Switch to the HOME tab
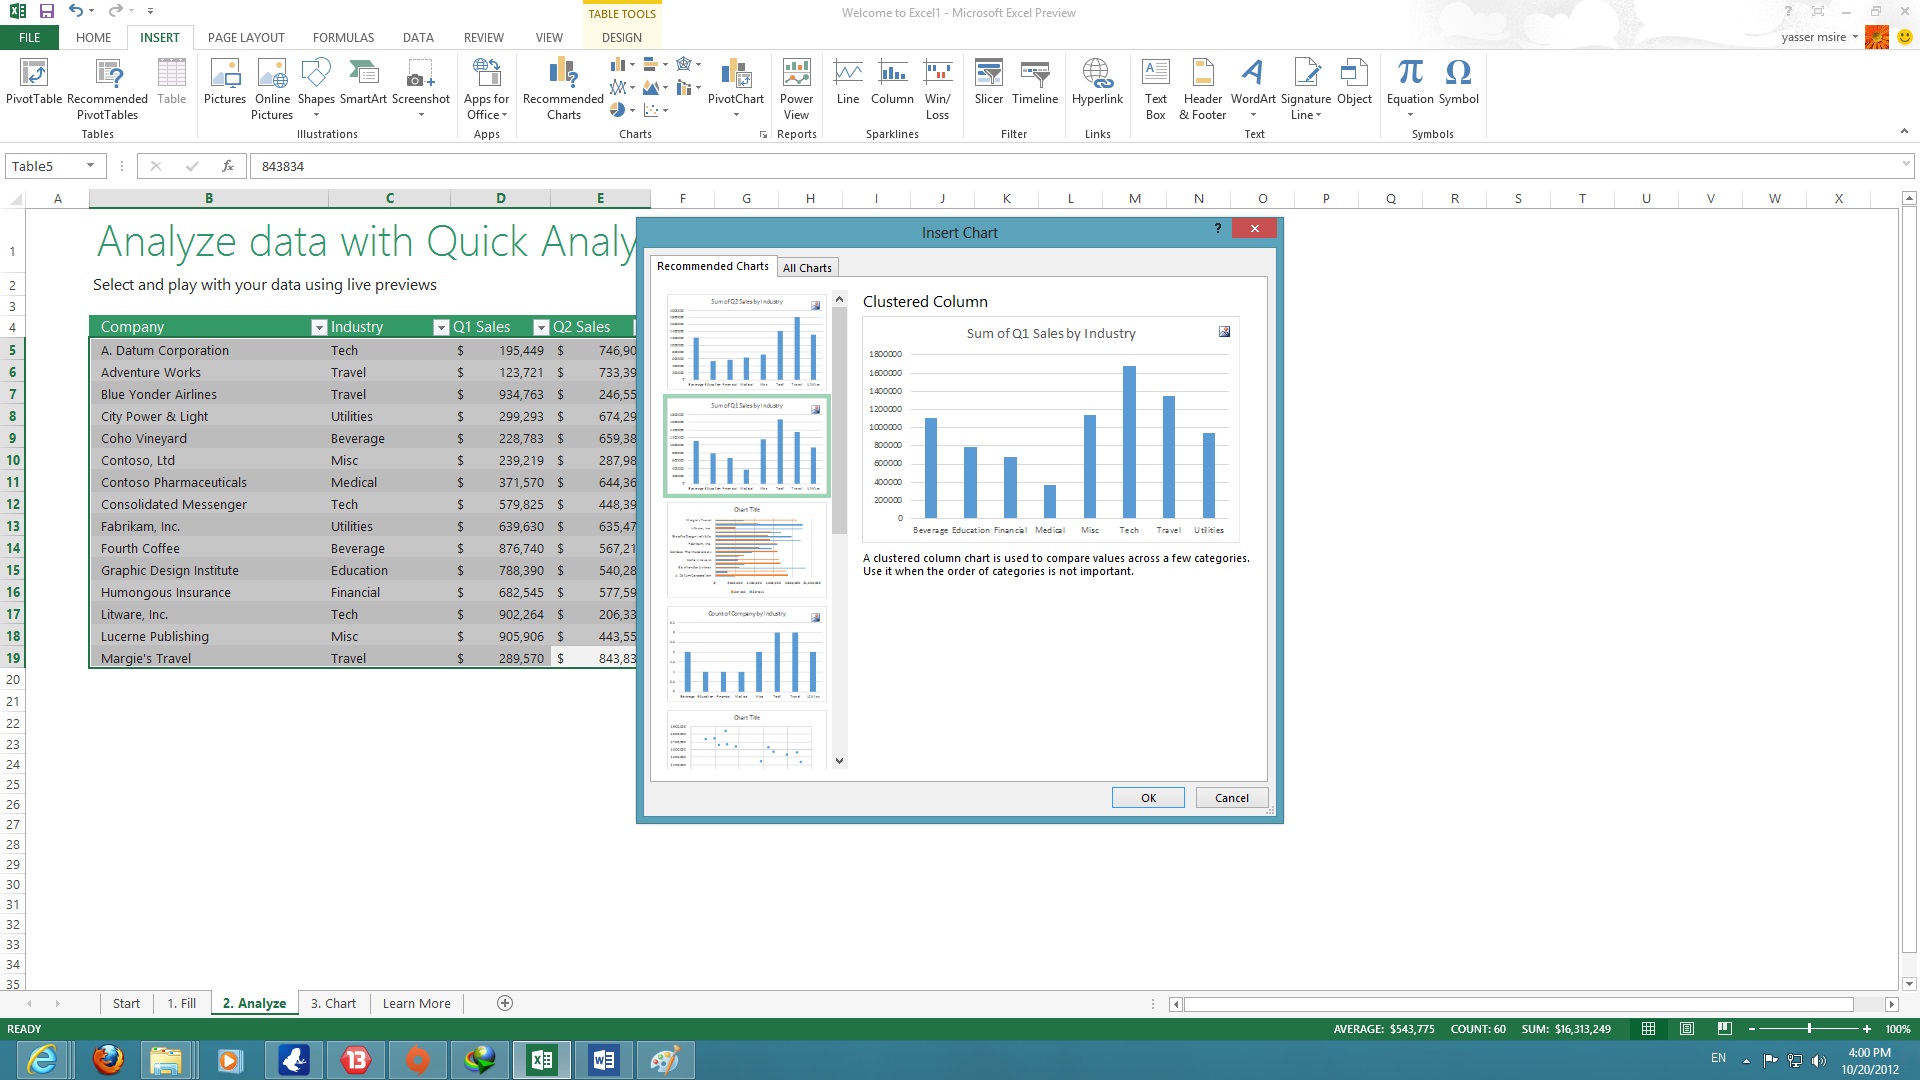Screen dimensions: 1920x1080 click(x=94, y=37)
